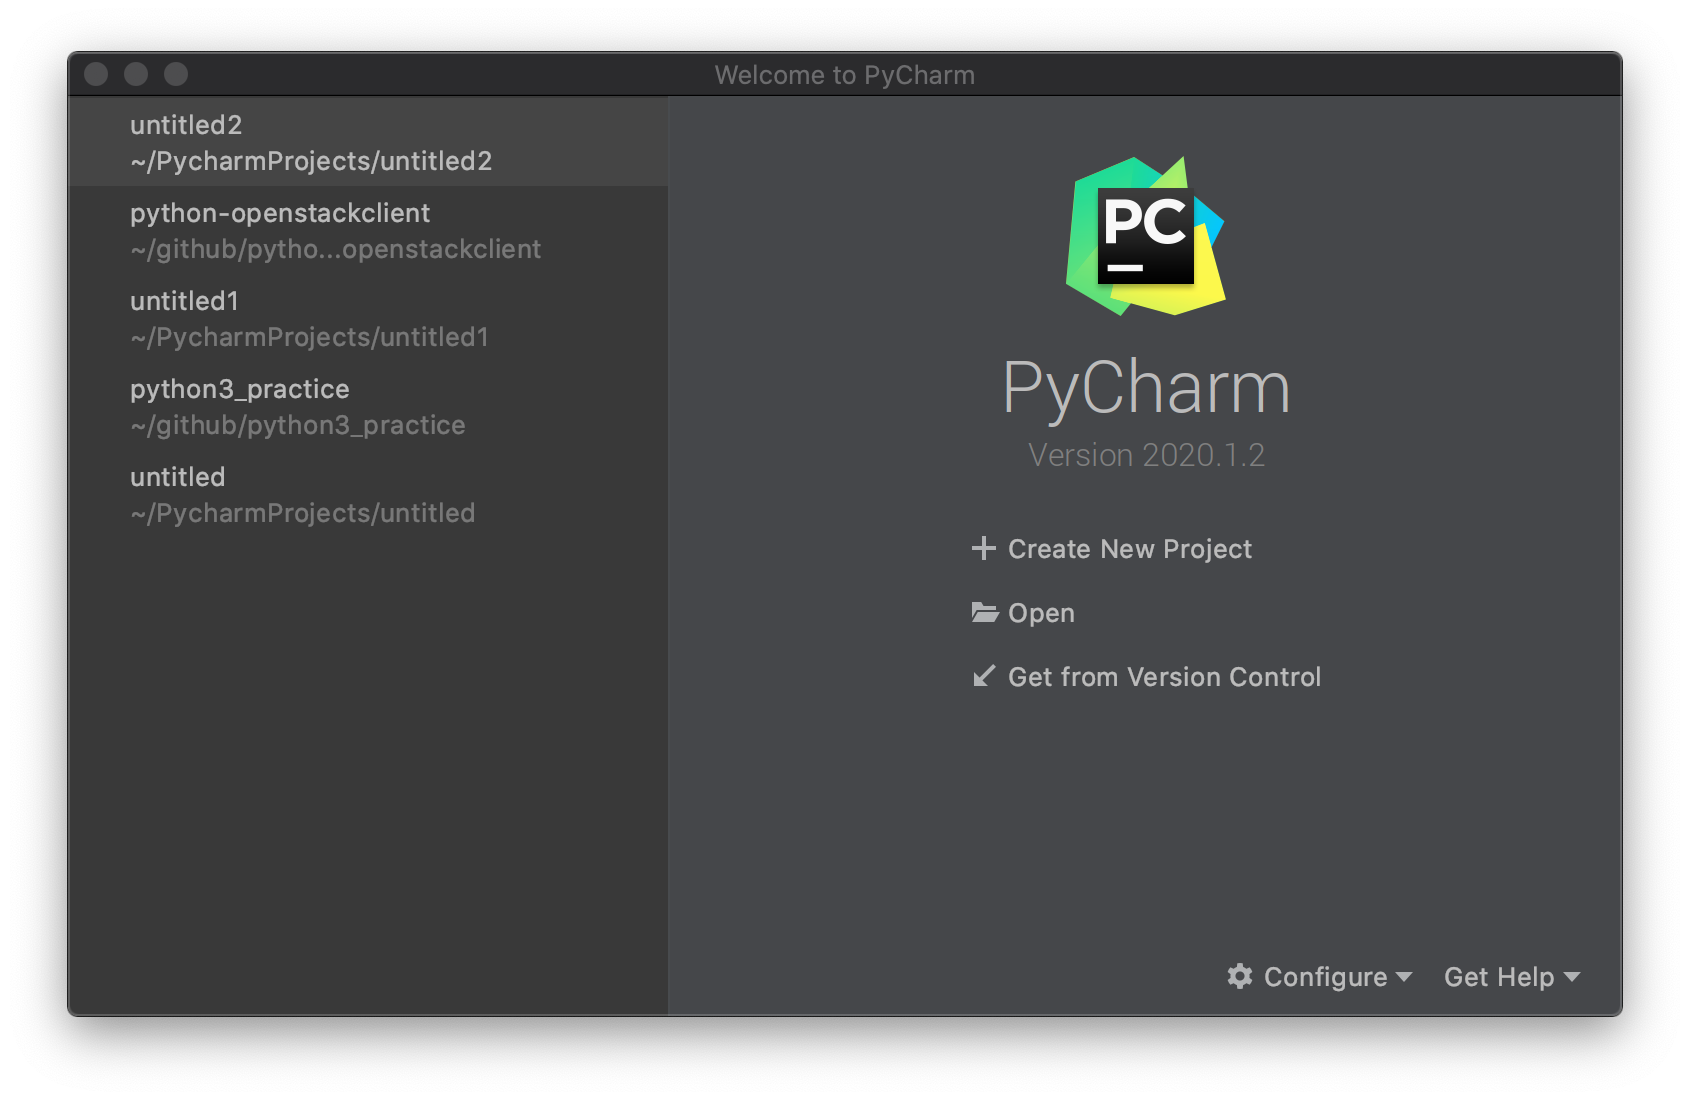The height and width of the screenshot is (1100, 1690).
Task: Open recent project python-openstackclient
Action: click(x=368, y=230)
